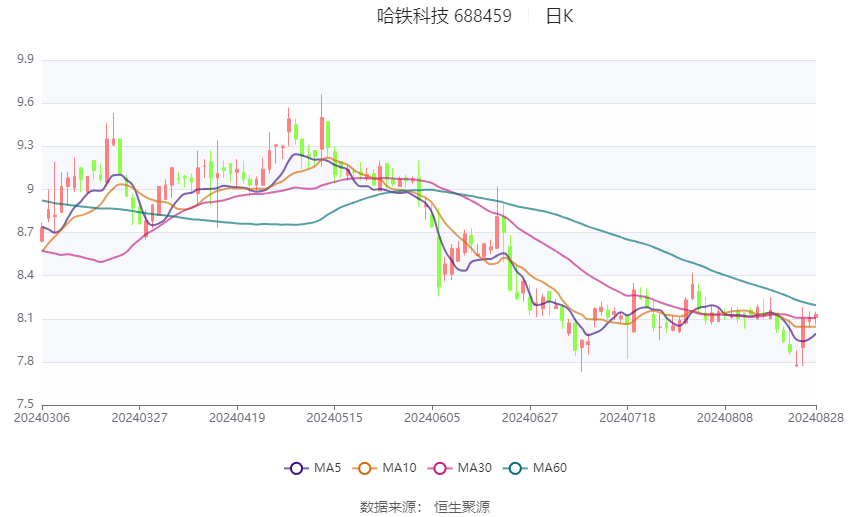Select the 20240828 date axis label

point(816,418)
